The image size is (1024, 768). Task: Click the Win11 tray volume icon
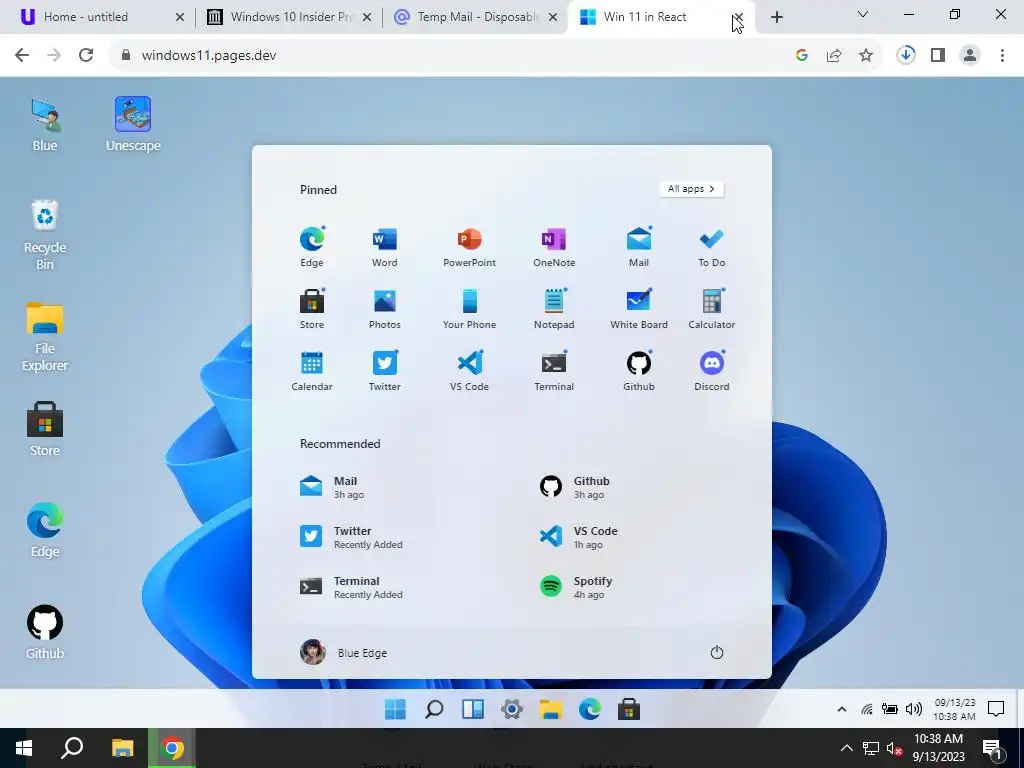click(914, 709)
